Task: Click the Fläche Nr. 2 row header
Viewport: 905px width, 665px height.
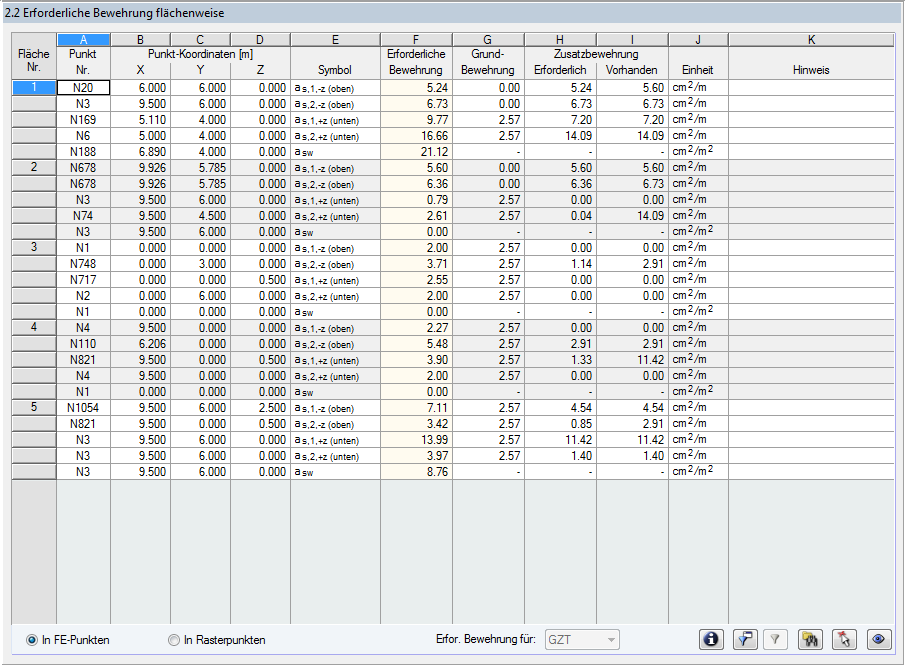Action: pyautogui.click(x=34, y=167)
